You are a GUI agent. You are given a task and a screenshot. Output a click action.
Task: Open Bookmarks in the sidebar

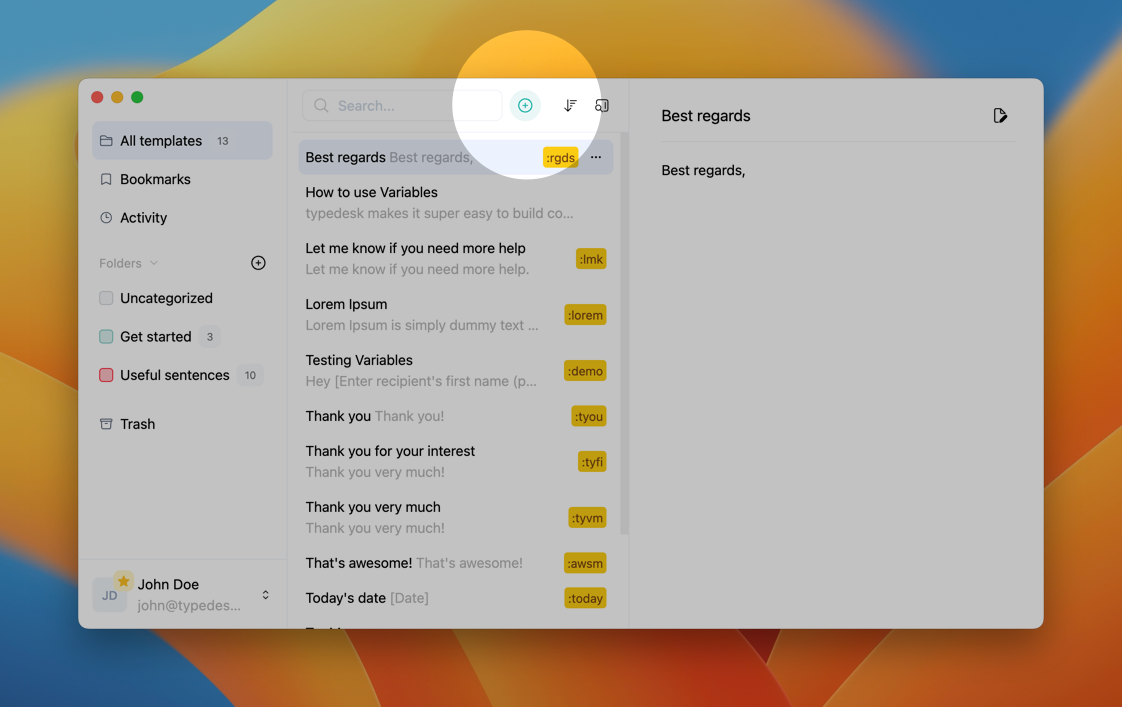[155, 179]
